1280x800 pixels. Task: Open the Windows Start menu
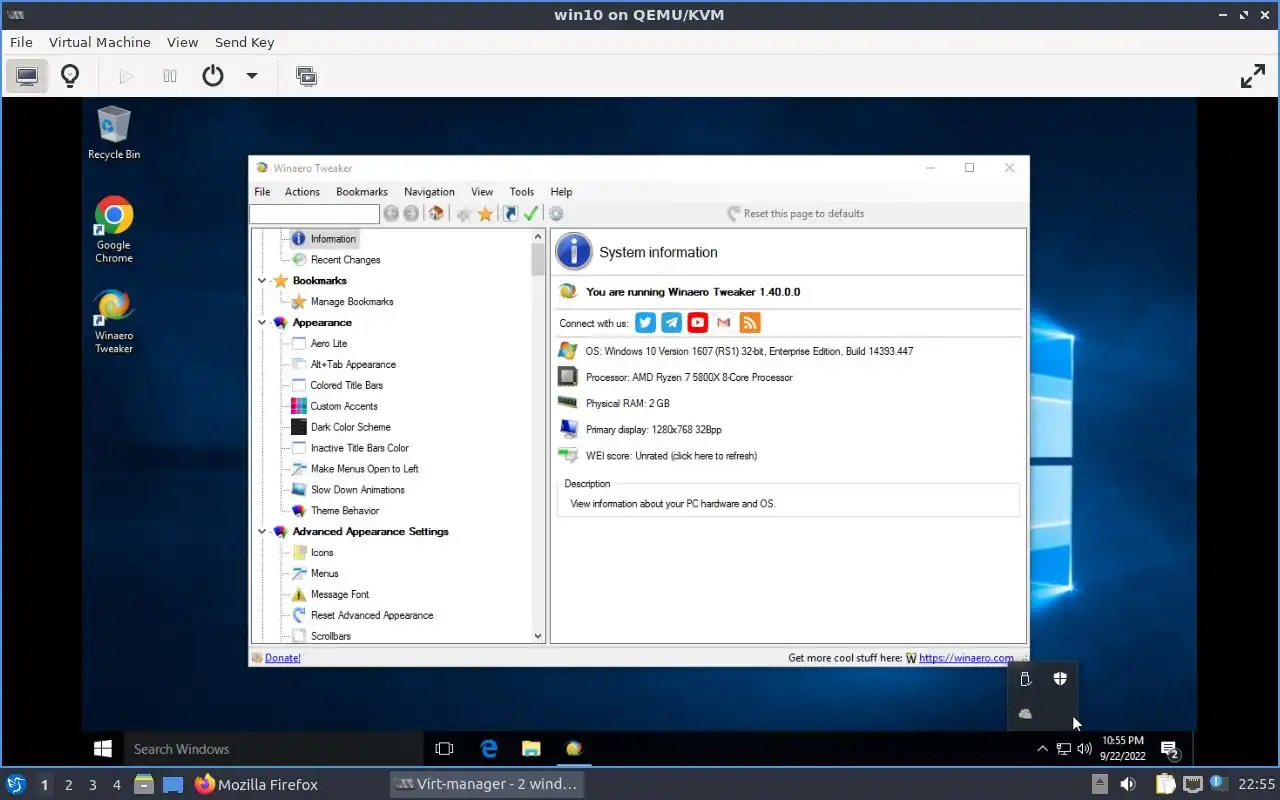102,749
